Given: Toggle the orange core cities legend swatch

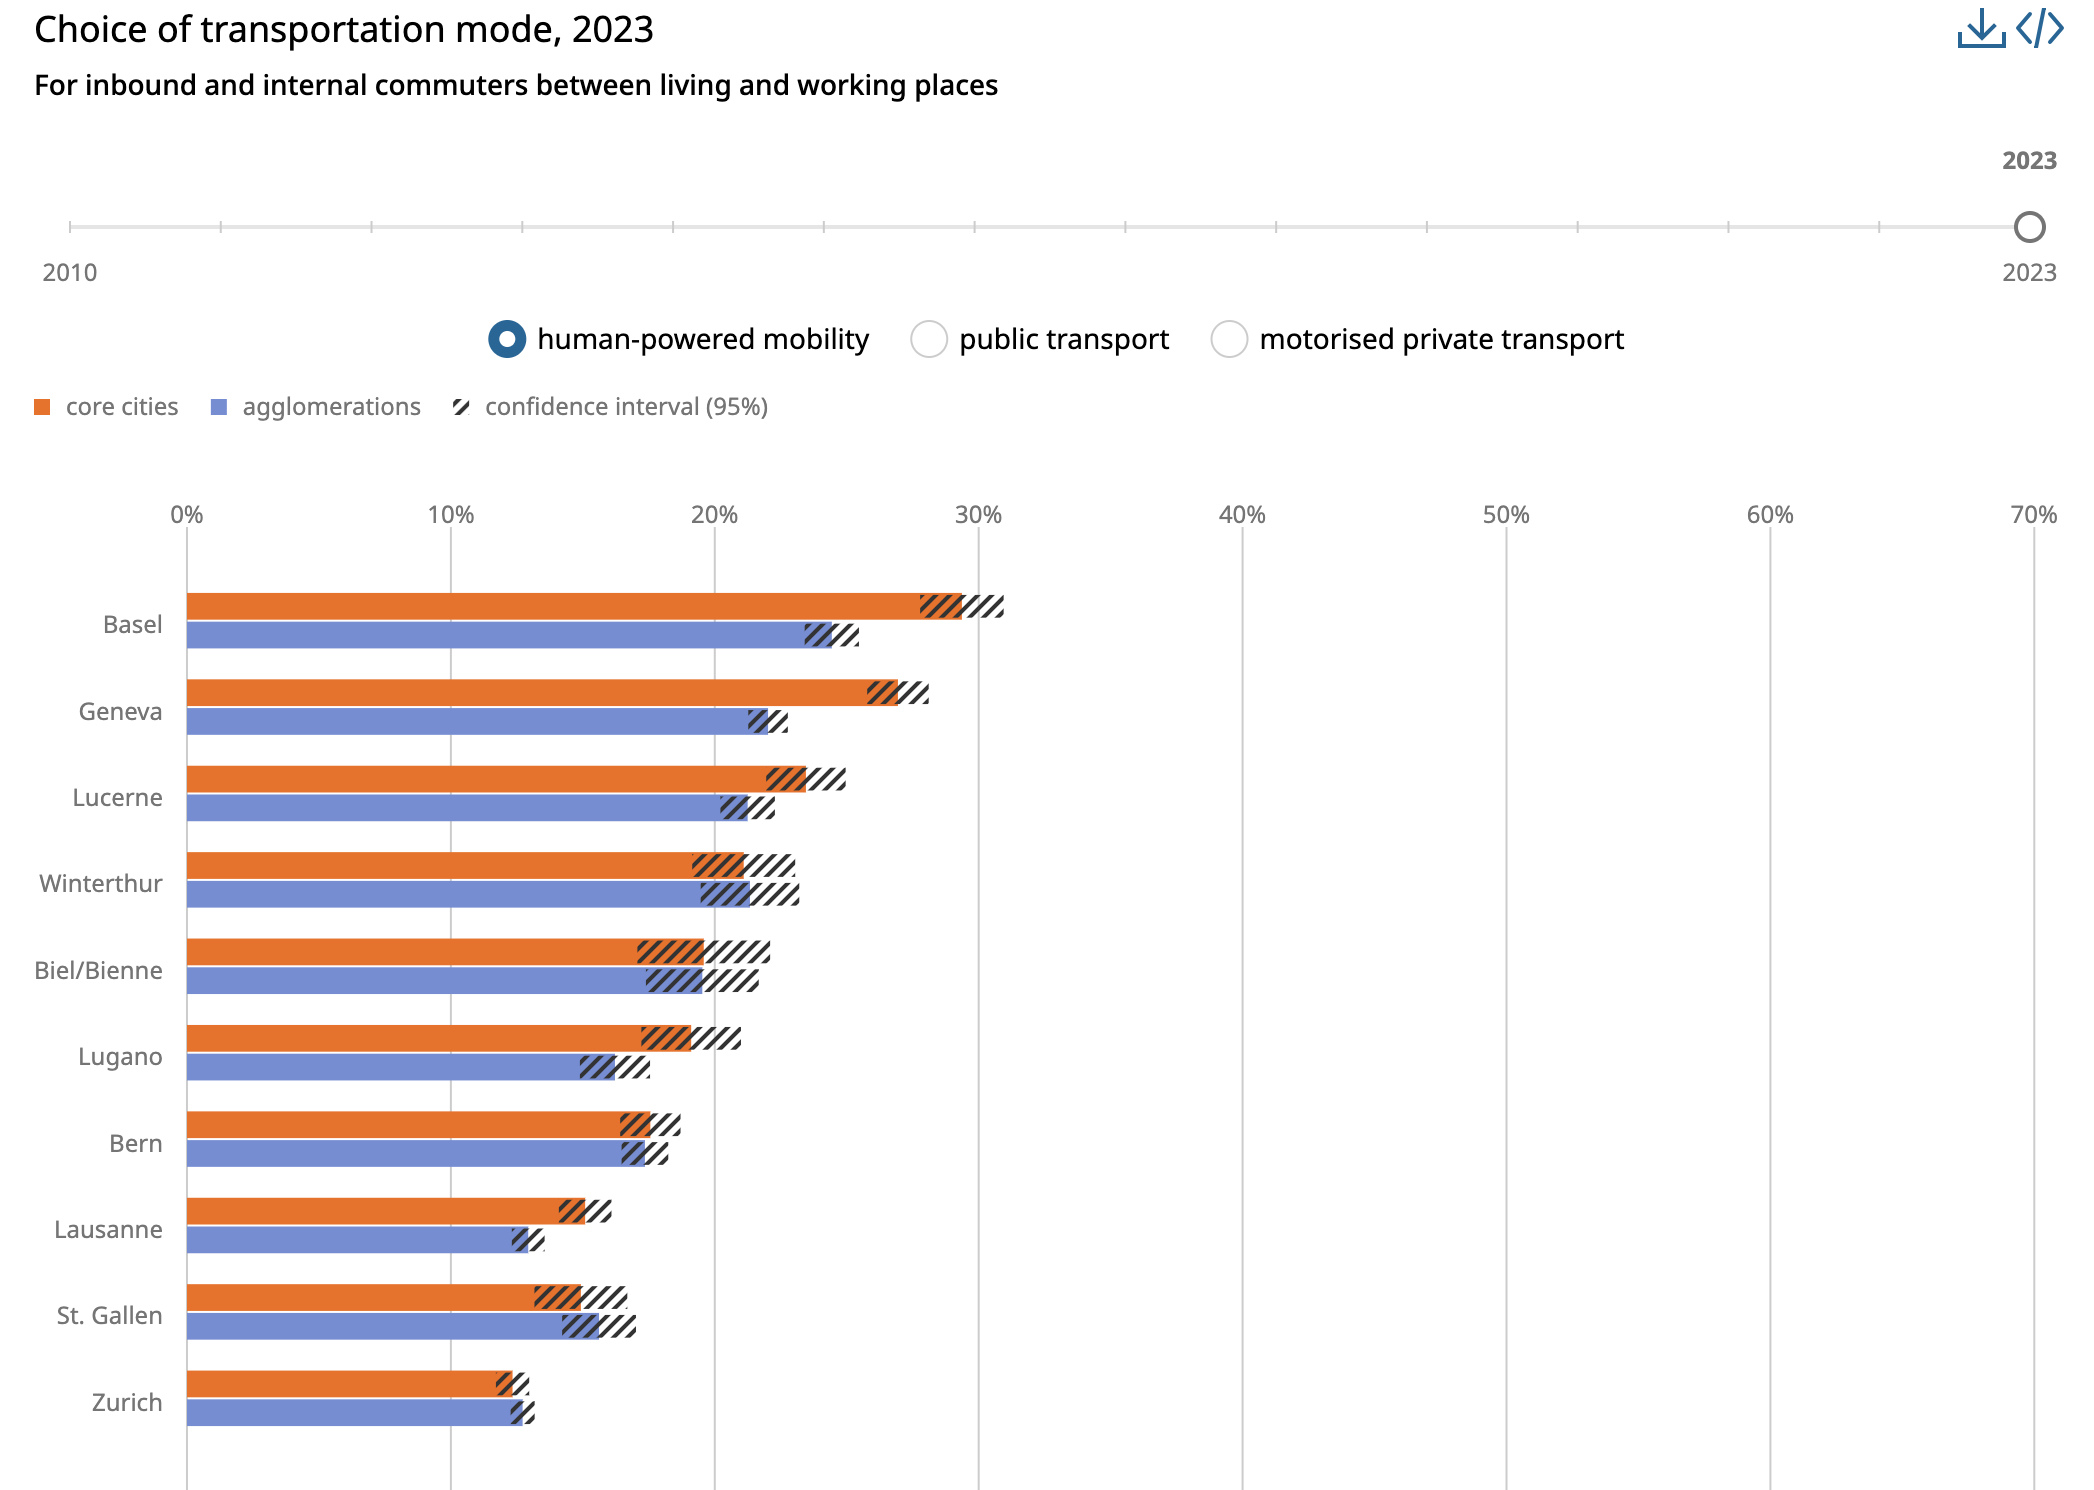Looking at the screenshot, I should click(x=42, y=407).
